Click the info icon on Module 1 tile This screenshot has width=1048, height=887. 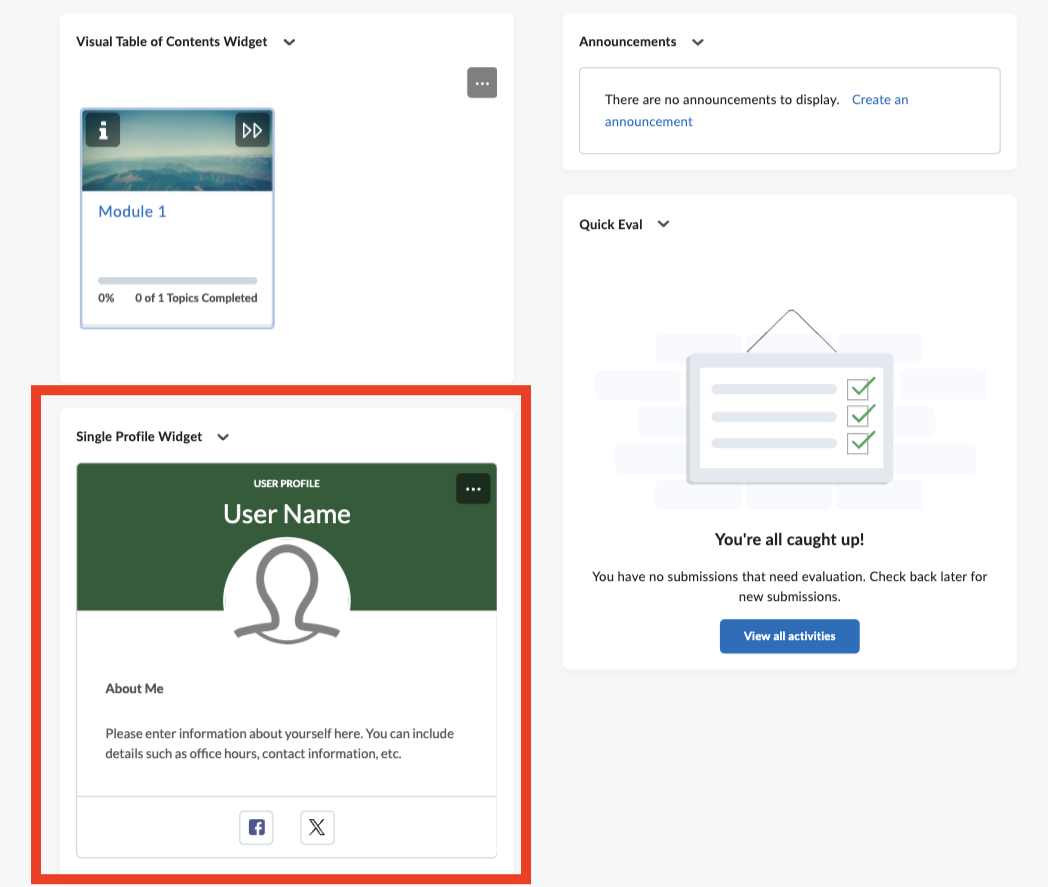102,129
